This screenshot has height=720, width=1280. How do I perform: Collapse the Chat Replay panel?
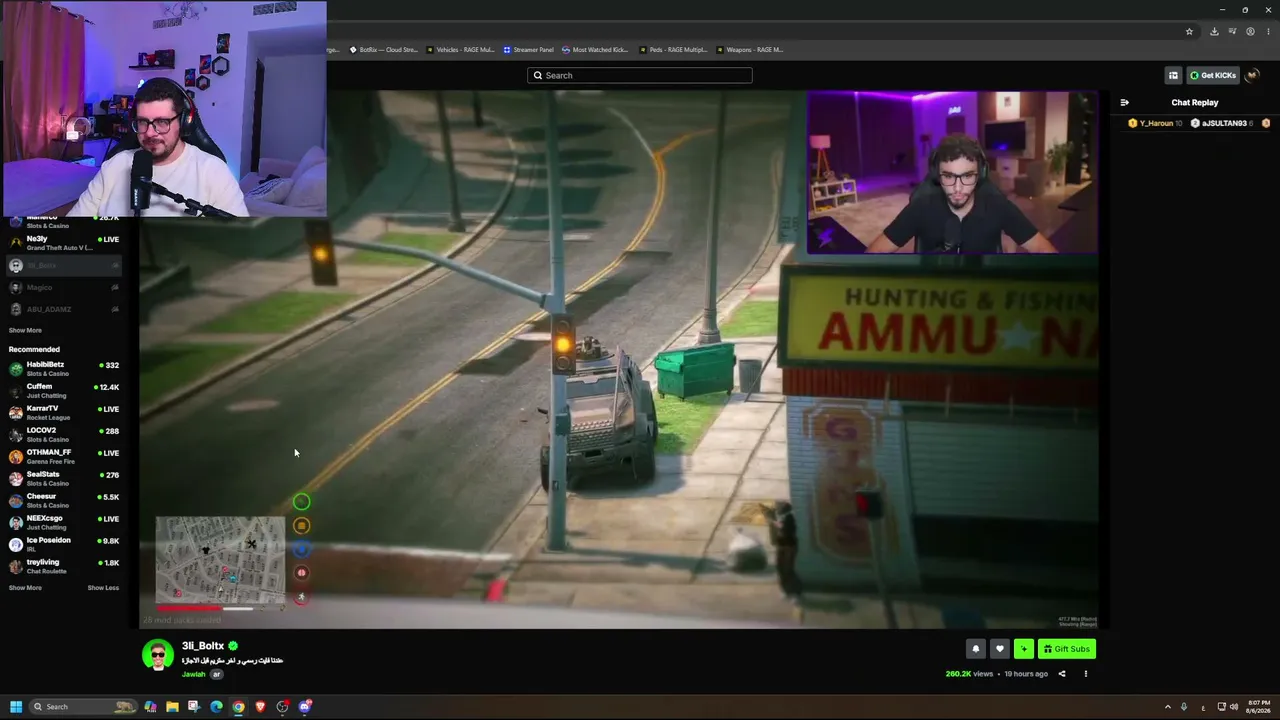pos(1124,102)
